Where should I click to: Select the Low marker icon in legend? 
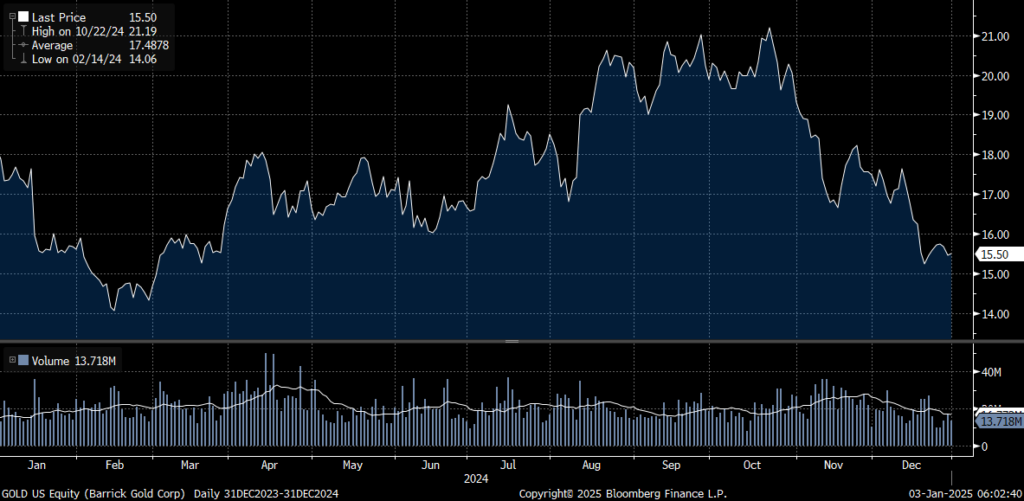point(22,60)
